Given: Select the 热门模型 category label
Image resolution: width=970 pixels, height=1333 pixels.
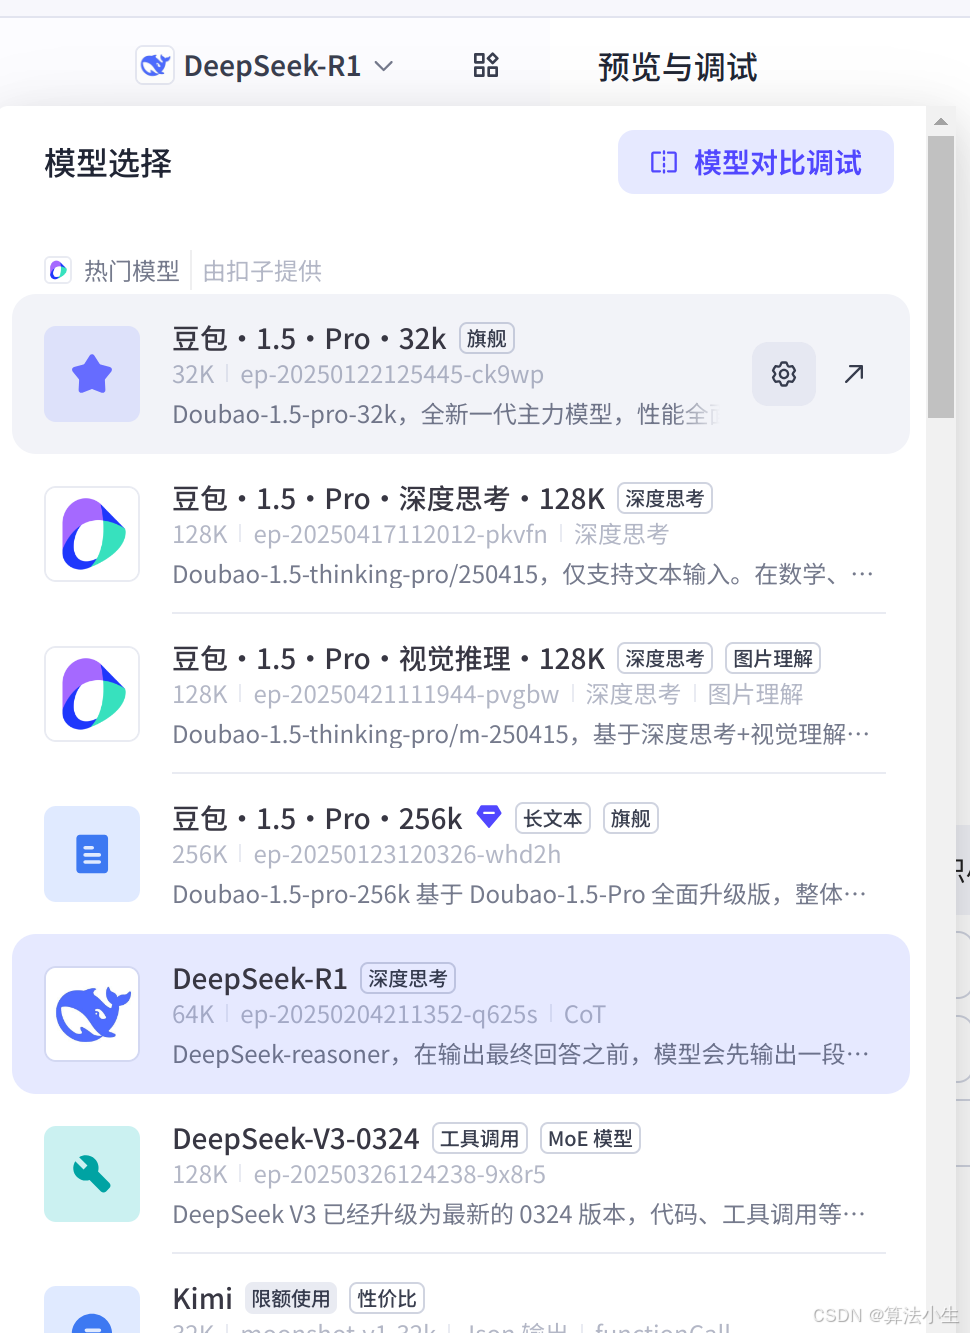Looking at the screenshot, I should point(132,271).
